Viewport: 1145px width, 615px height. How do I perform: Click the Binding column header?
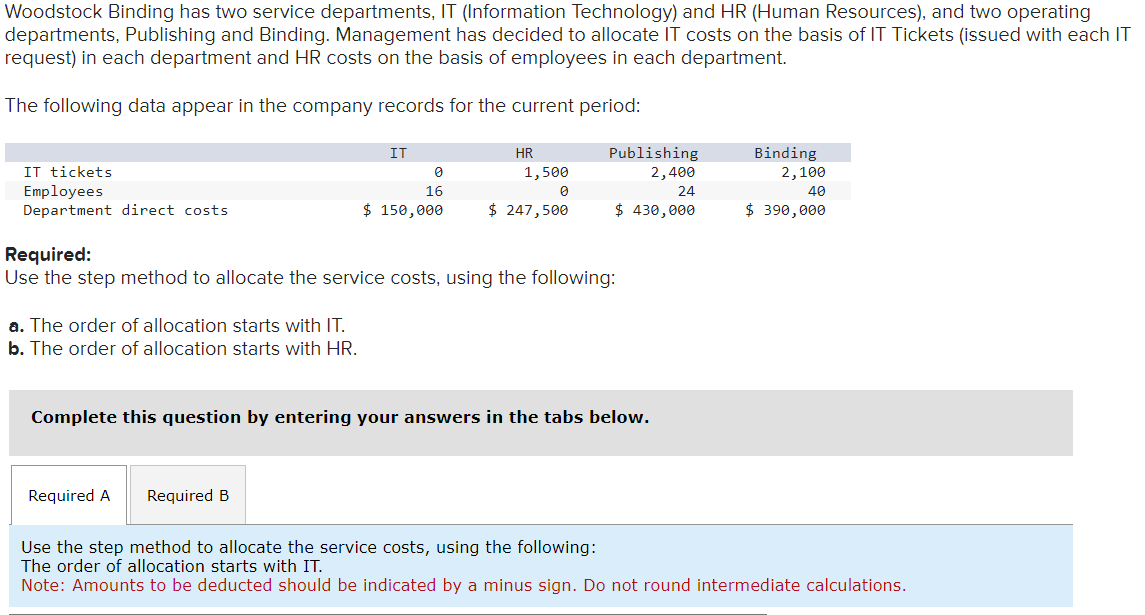point(785,152)
